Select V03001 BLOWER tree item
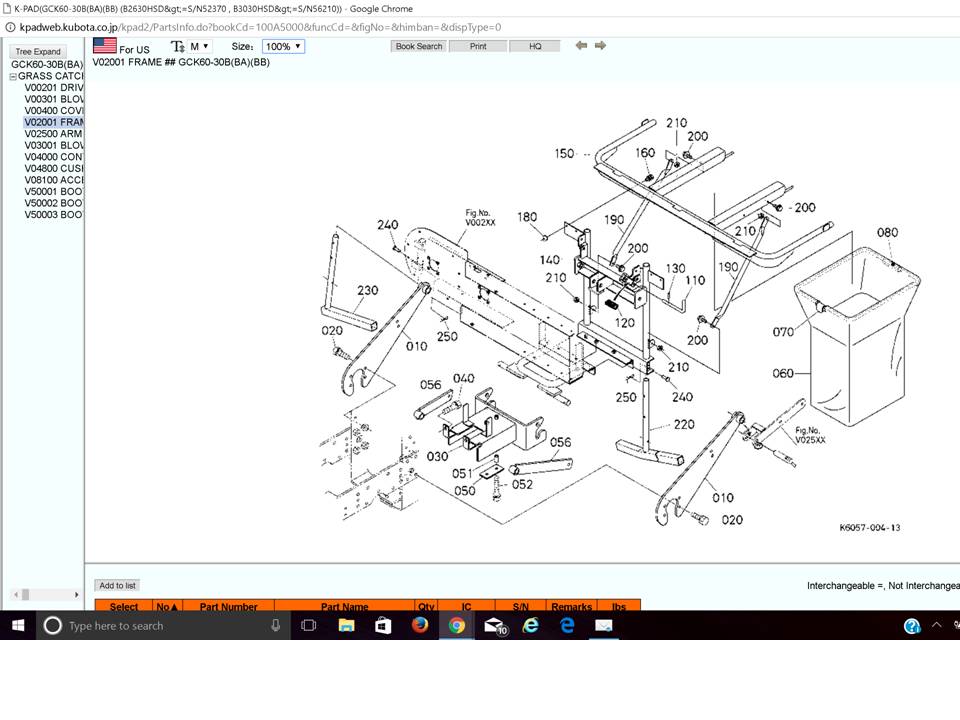The image size is (960, 720). pos(54,146)
